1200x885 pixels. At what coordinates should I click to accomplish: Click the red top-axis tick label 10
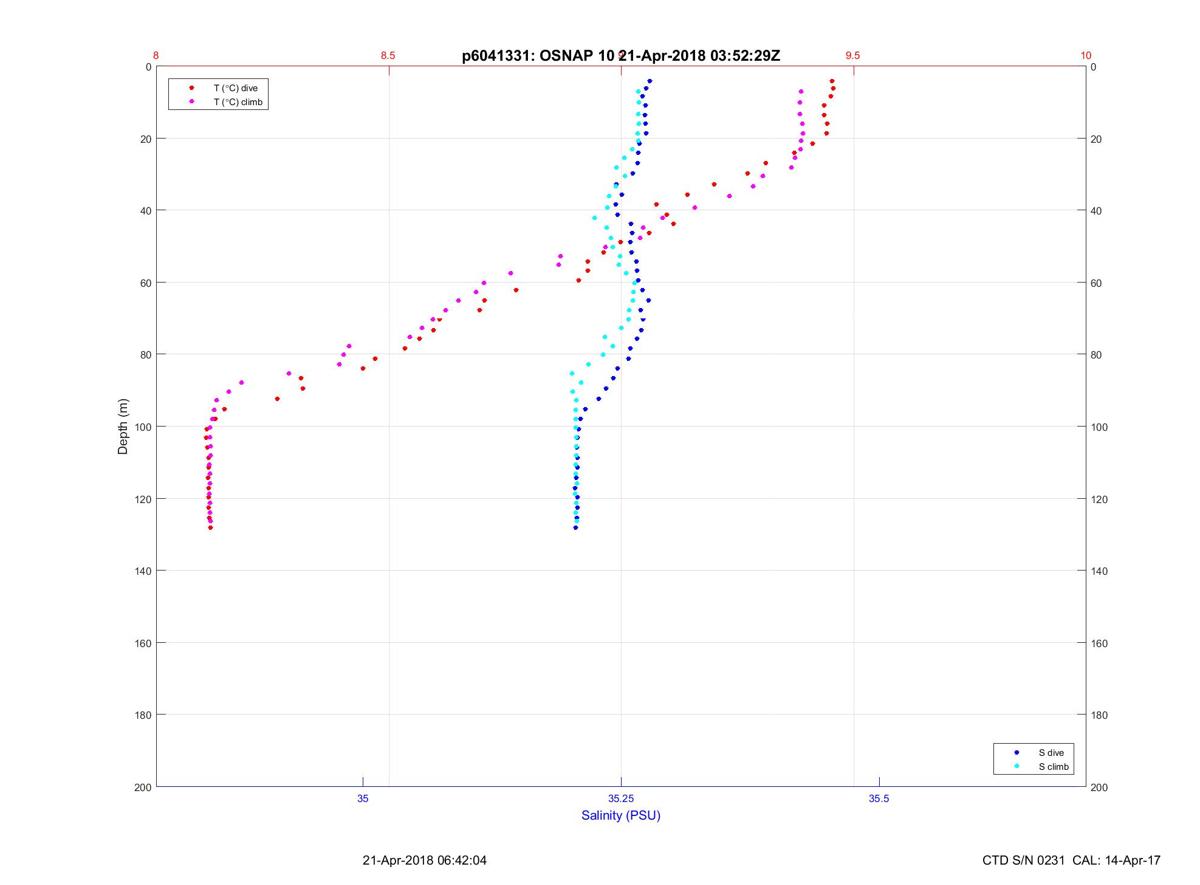tap(1086, 55)
